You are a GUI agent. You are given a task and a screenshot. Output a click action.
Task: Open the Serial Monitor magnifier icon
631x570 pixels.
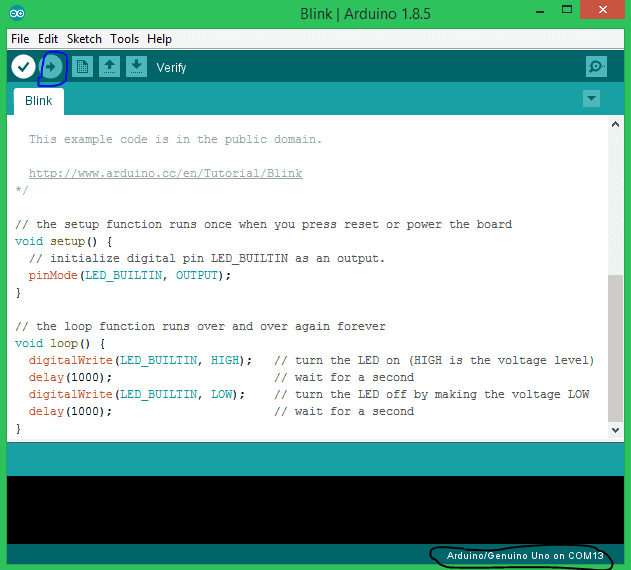click(596, 67)
